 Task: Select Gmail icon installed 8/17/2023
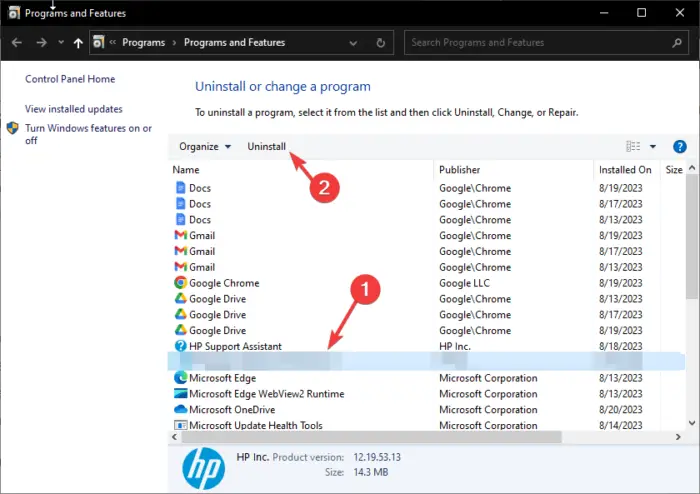(180, 251)
